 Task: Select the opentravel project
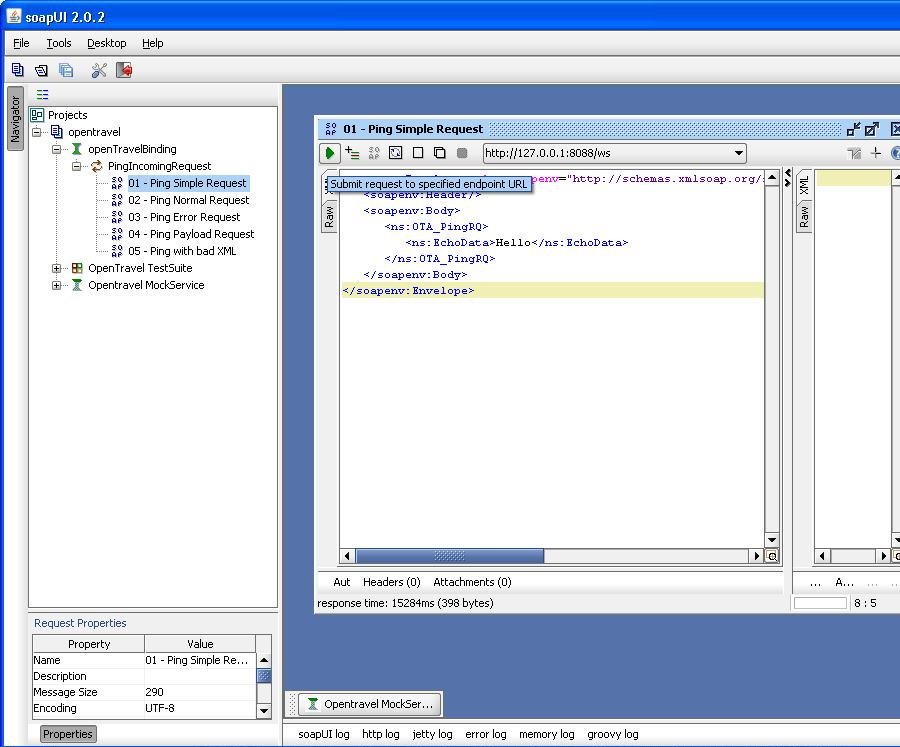click(94, 132)
